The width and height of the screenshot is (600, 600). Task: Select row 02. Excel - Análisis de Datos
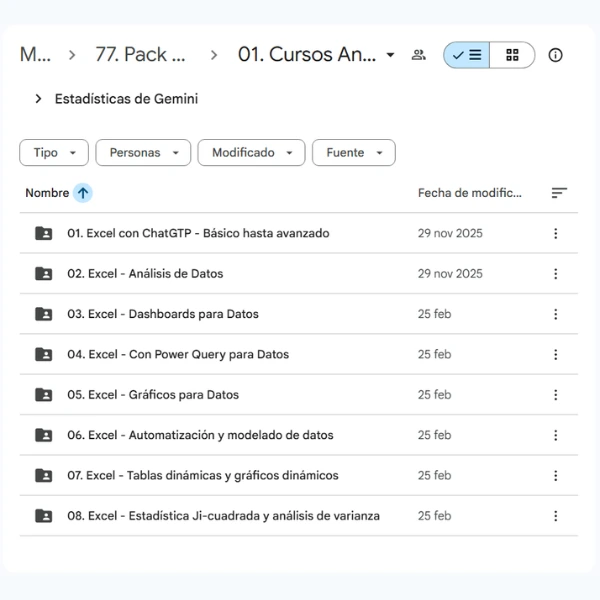click(298, 274)
